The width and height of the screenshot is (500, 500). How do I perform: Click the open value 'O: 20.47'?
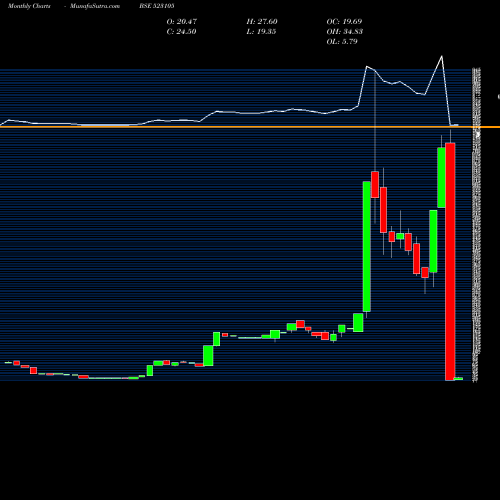click(x=182, y=21)
